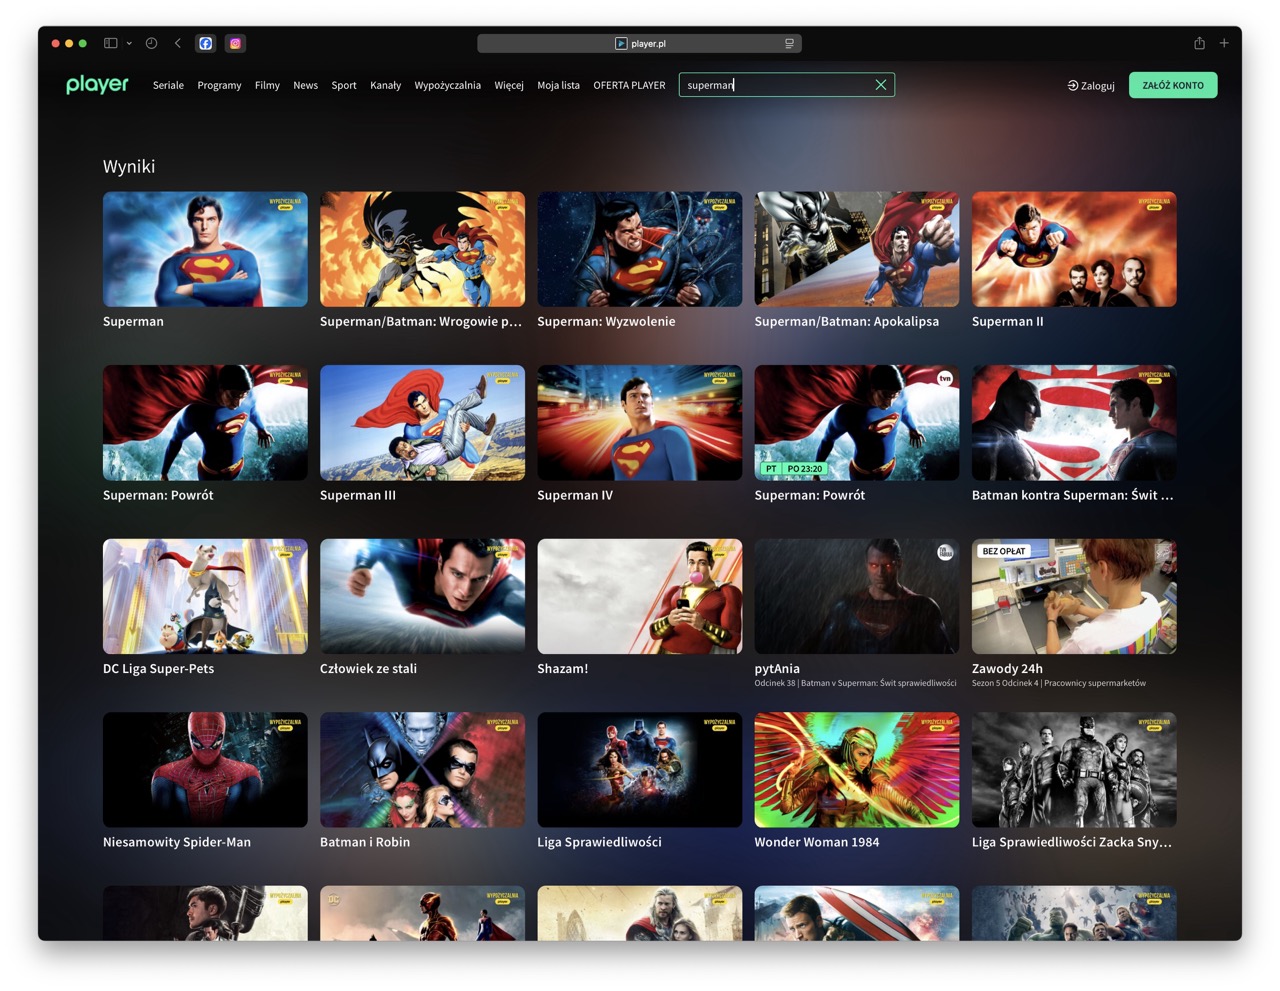Click the Zaloguj login link
The height and width of the screenshot is (991, 1280).
[x=1091, y=85]
